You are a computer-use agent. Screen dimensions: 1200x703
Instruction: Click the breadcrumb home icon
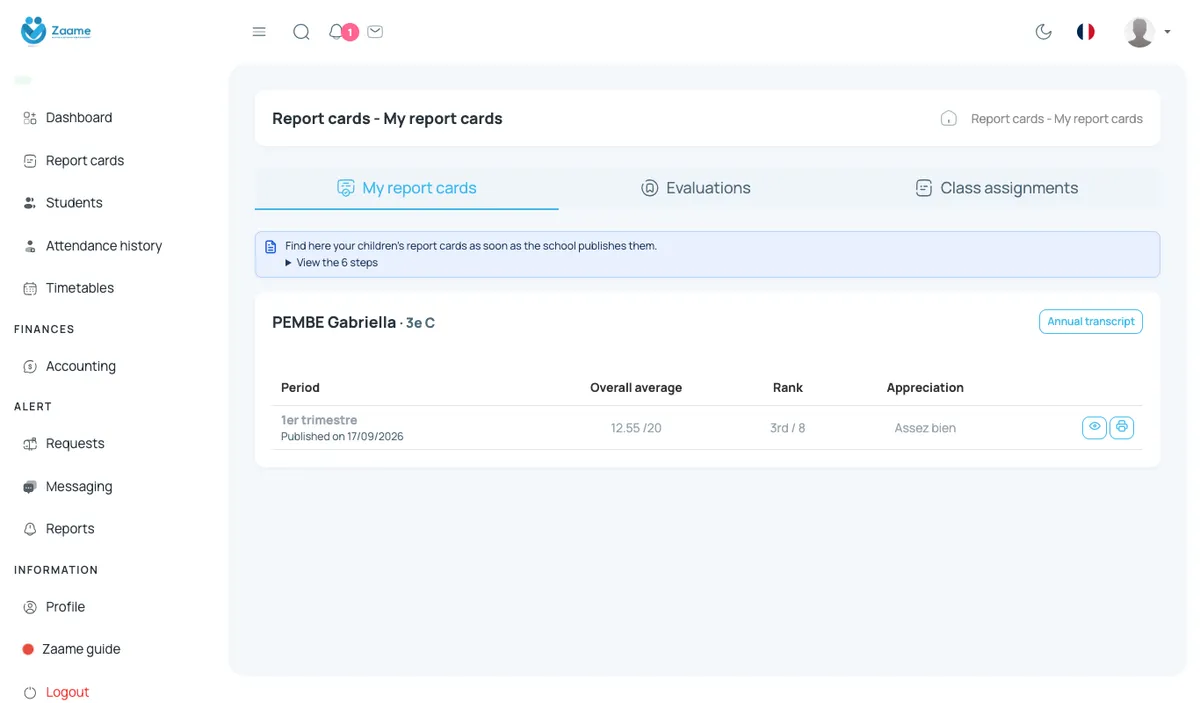click(949, 119)
